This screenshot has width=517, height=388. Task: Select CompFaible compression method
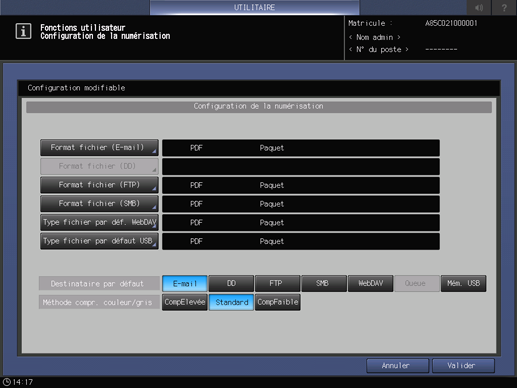point(278,302)
